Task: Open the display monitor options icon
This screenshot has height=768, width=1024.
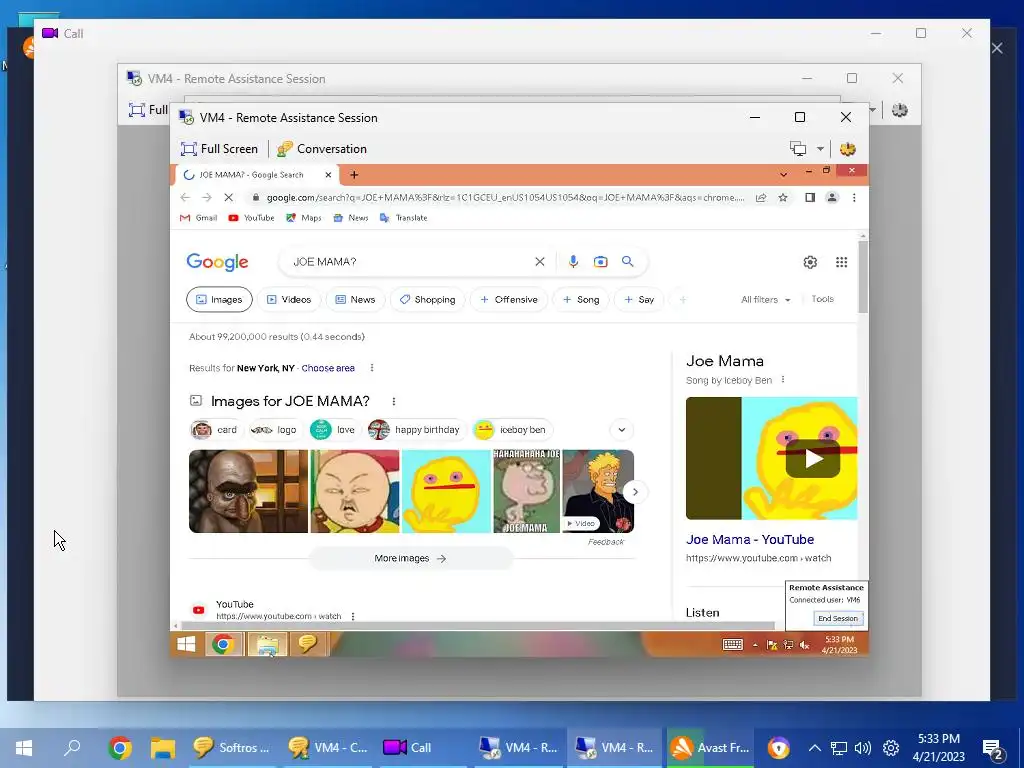Action: [x=798, y=149]
